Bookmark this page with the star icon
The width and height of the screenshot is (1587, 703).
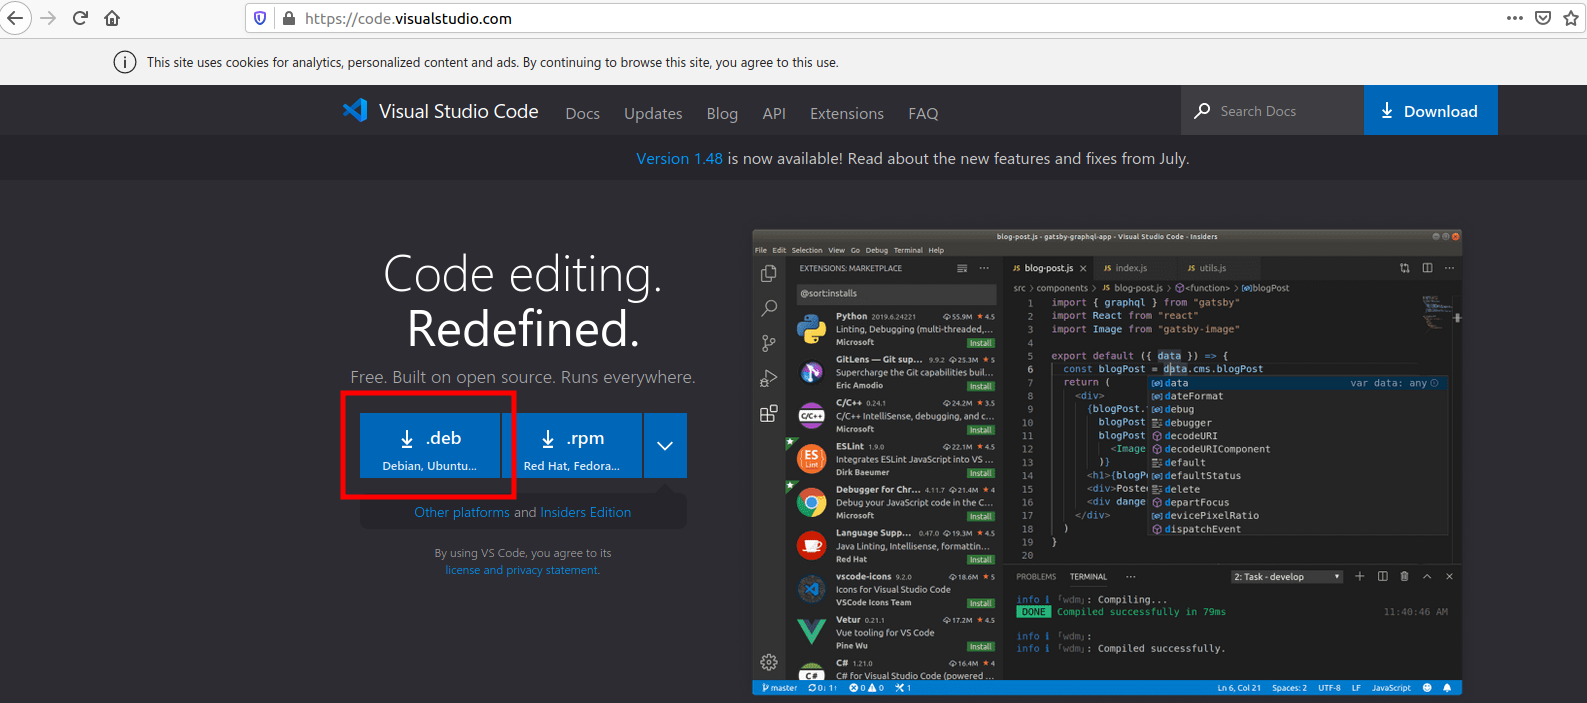pos(1571,18)
